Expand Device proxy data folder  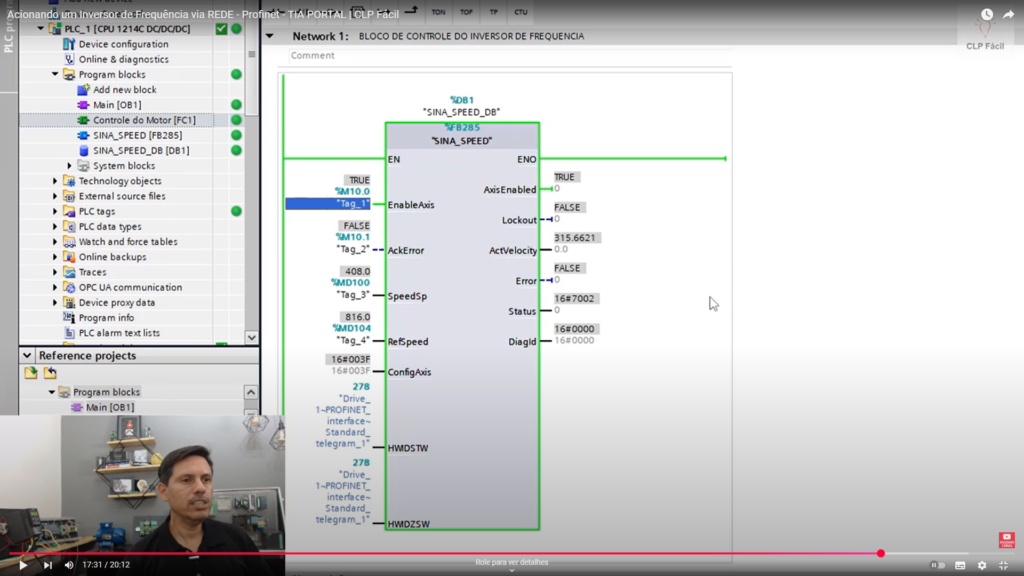pyautogui.click(x=55, y=302)
